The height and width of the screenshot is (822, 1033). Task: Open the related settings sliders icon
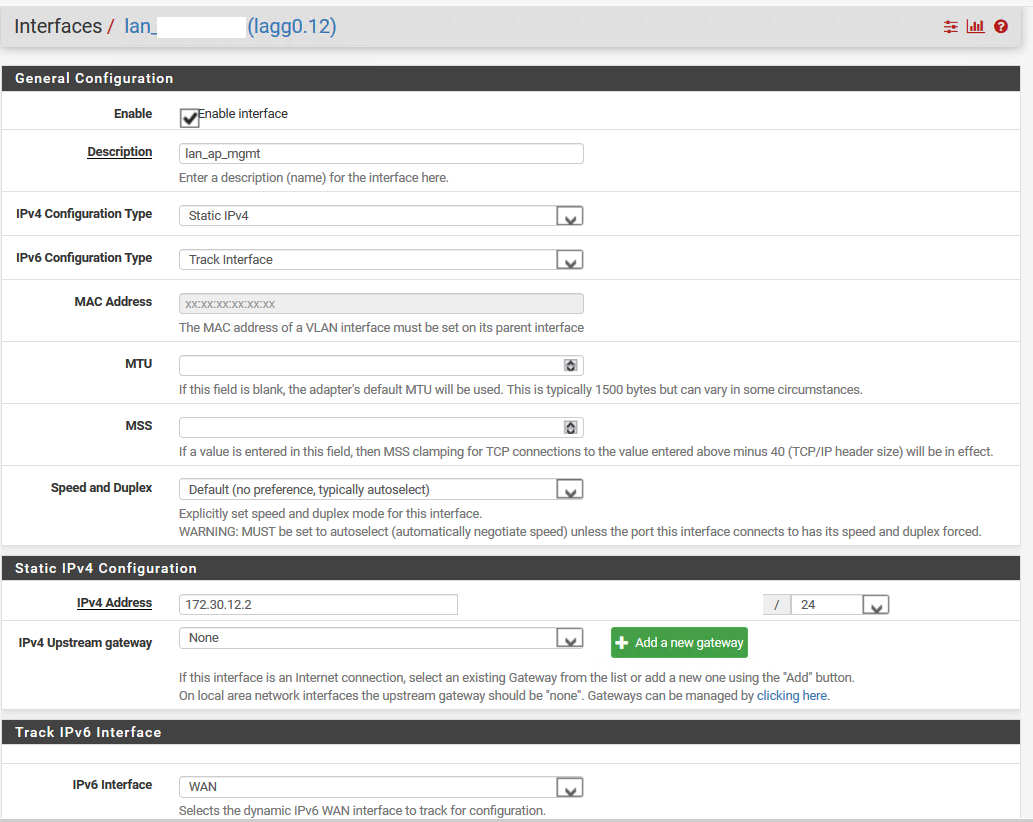(x=950, y=26)
